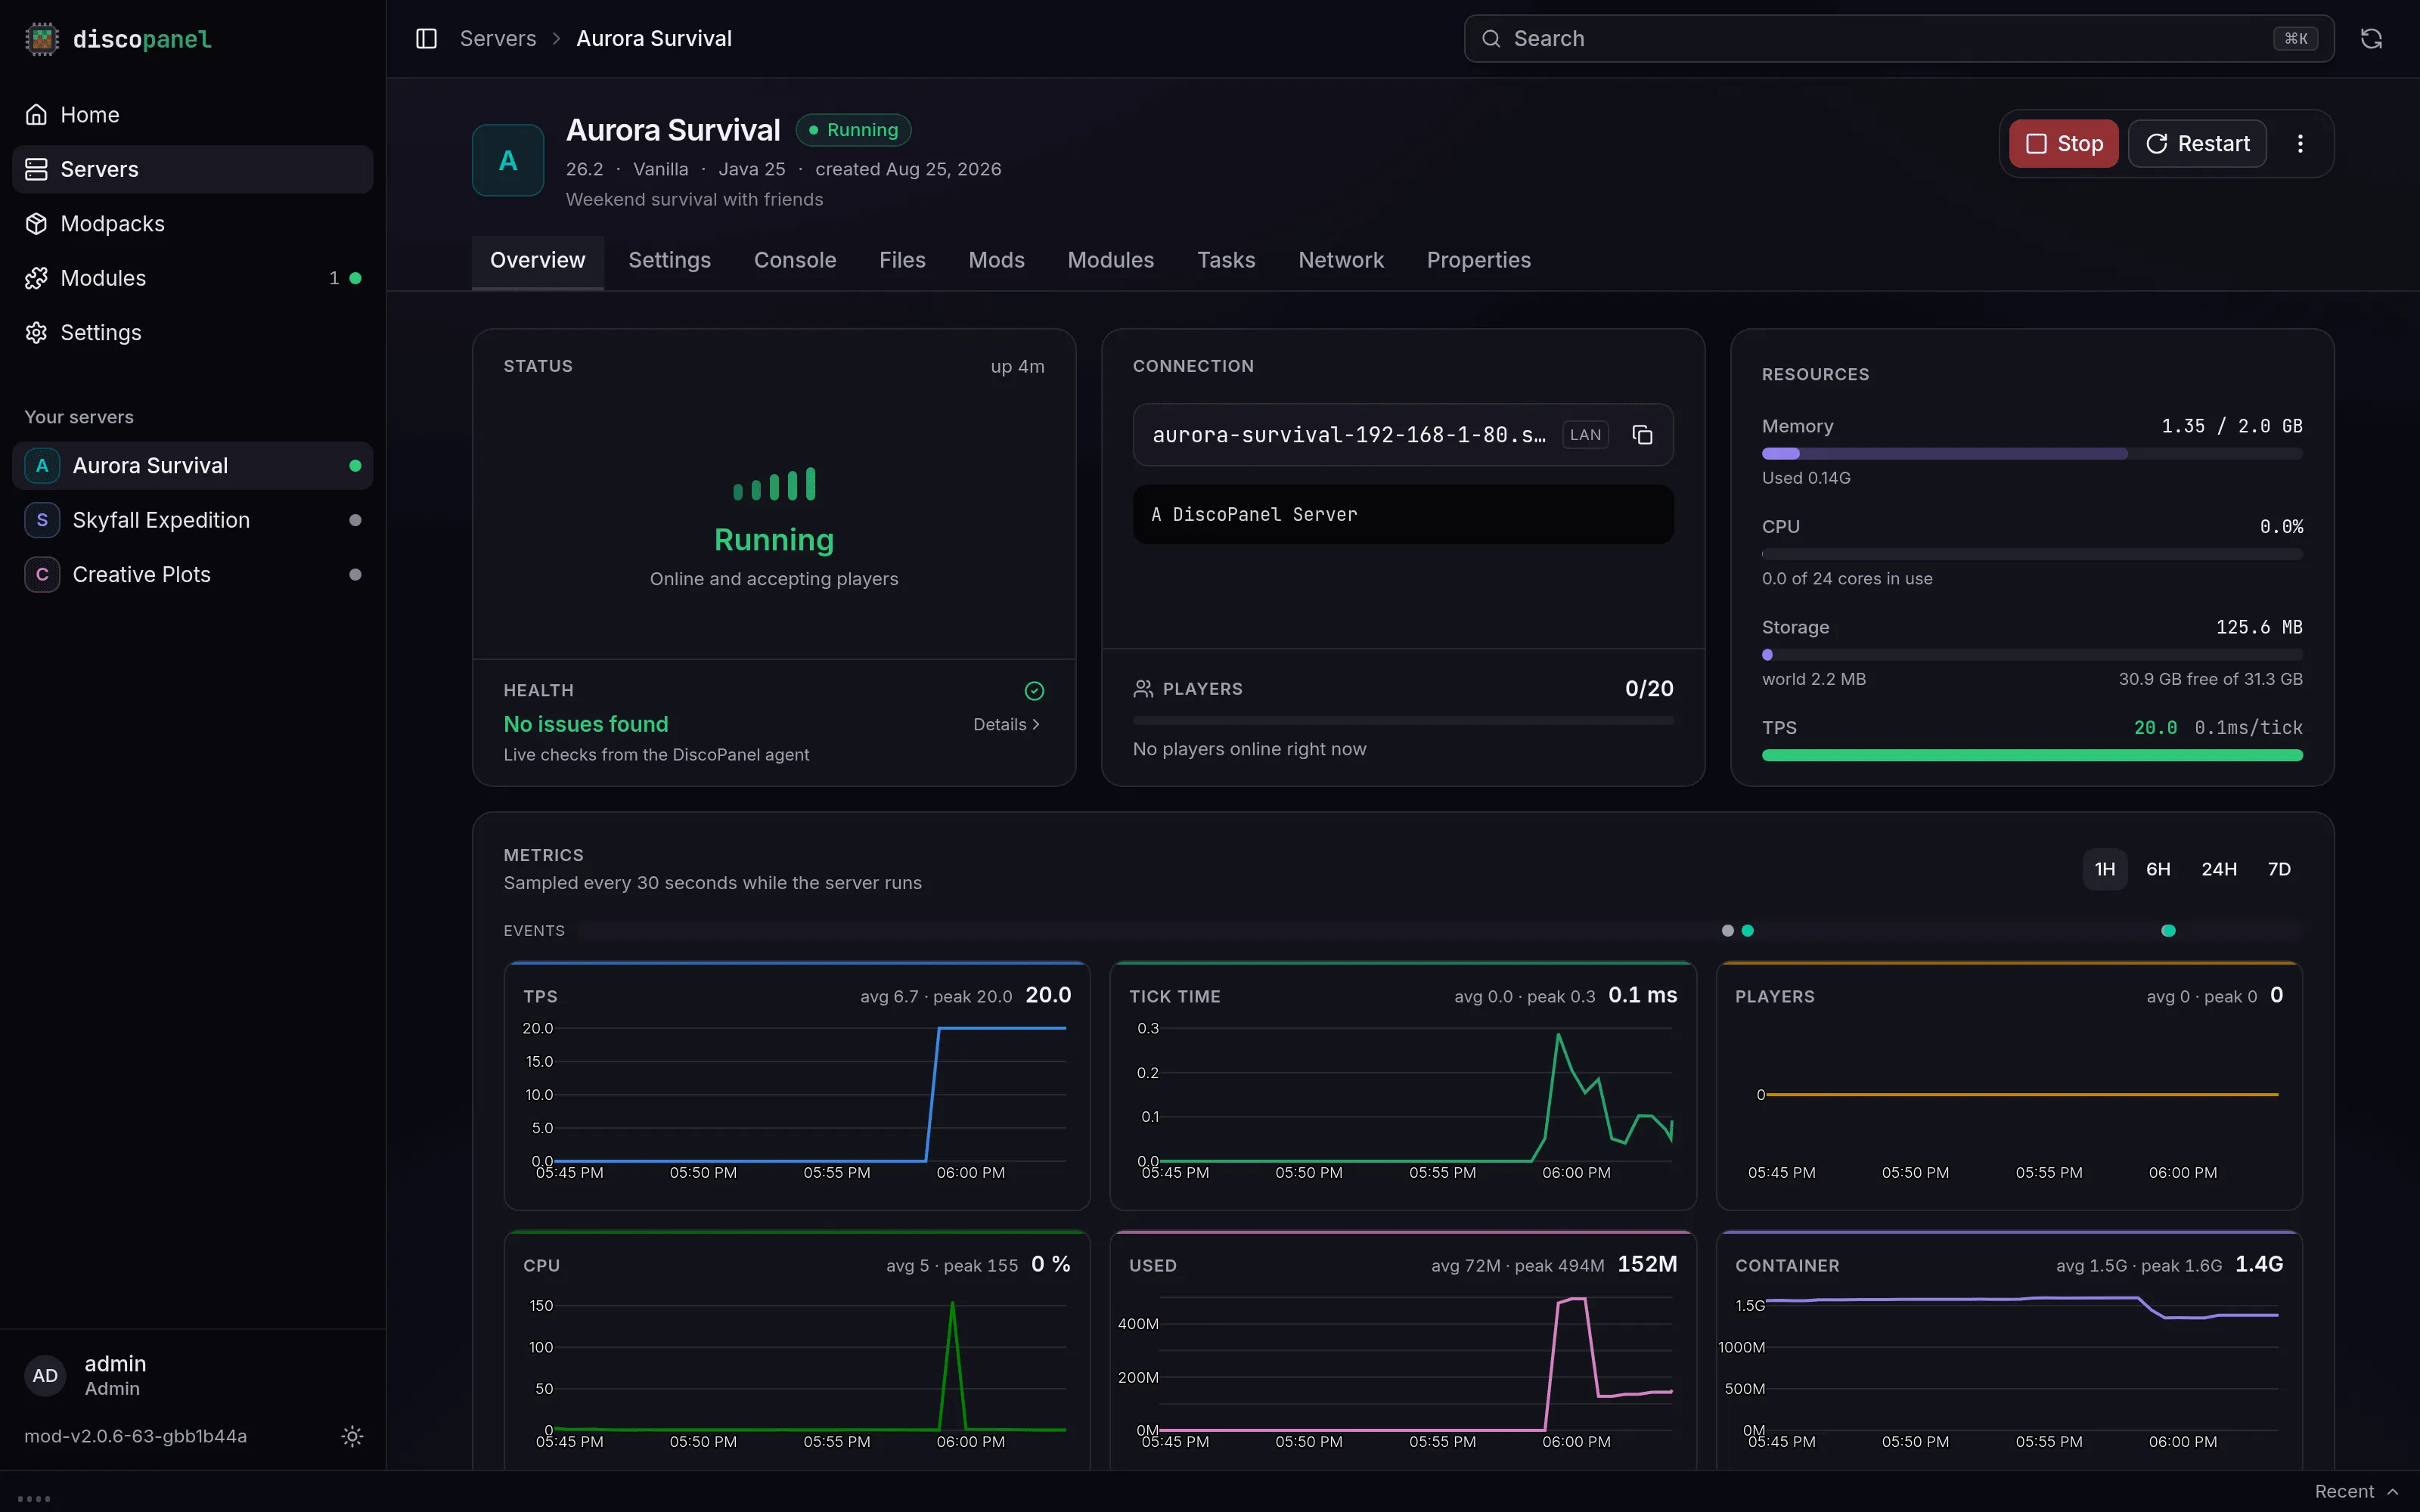Switch to the Files tab
2420x1512 pixels.
point(902,261)
